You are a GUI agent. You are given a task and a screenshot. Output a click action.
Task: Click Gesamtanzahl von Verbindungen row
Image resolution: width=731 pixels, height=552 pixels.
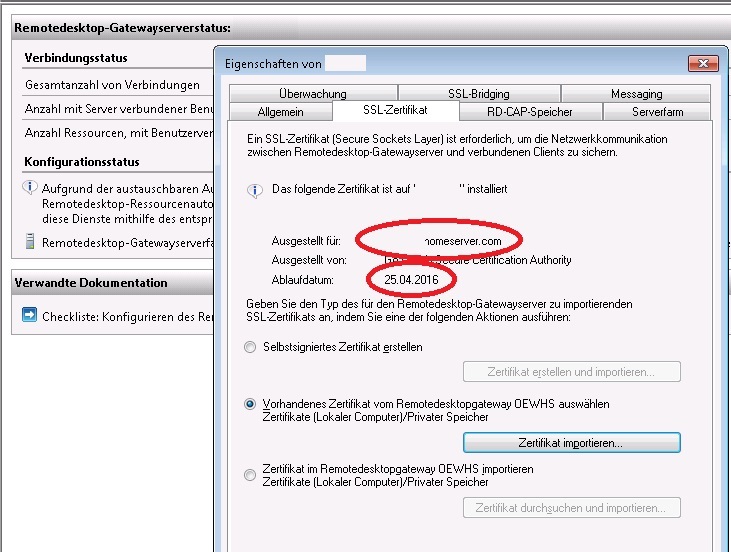112,85
